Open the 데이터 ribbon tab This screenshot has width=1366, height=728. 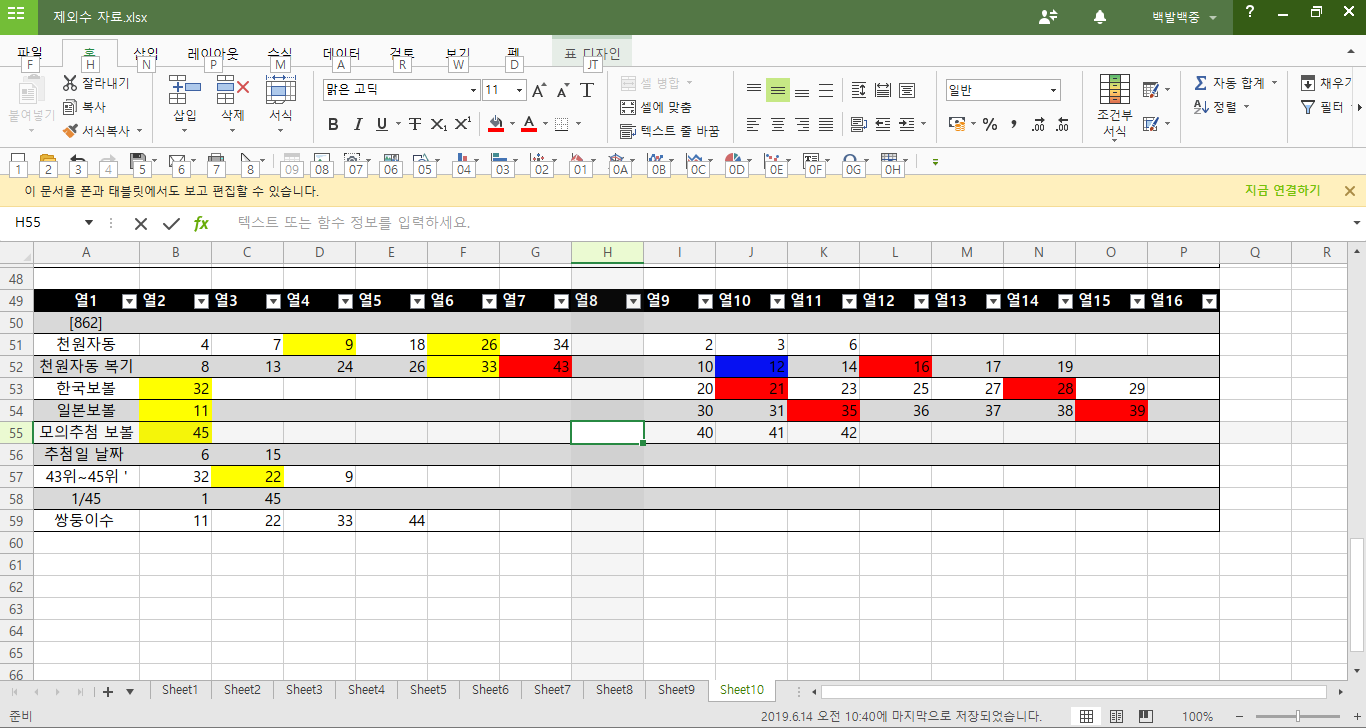[341, 54]
